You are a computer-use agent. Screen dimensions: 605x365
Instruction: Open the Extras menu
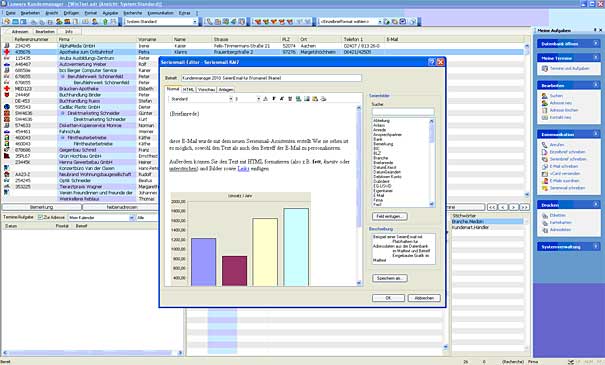[x=184, y=13]
